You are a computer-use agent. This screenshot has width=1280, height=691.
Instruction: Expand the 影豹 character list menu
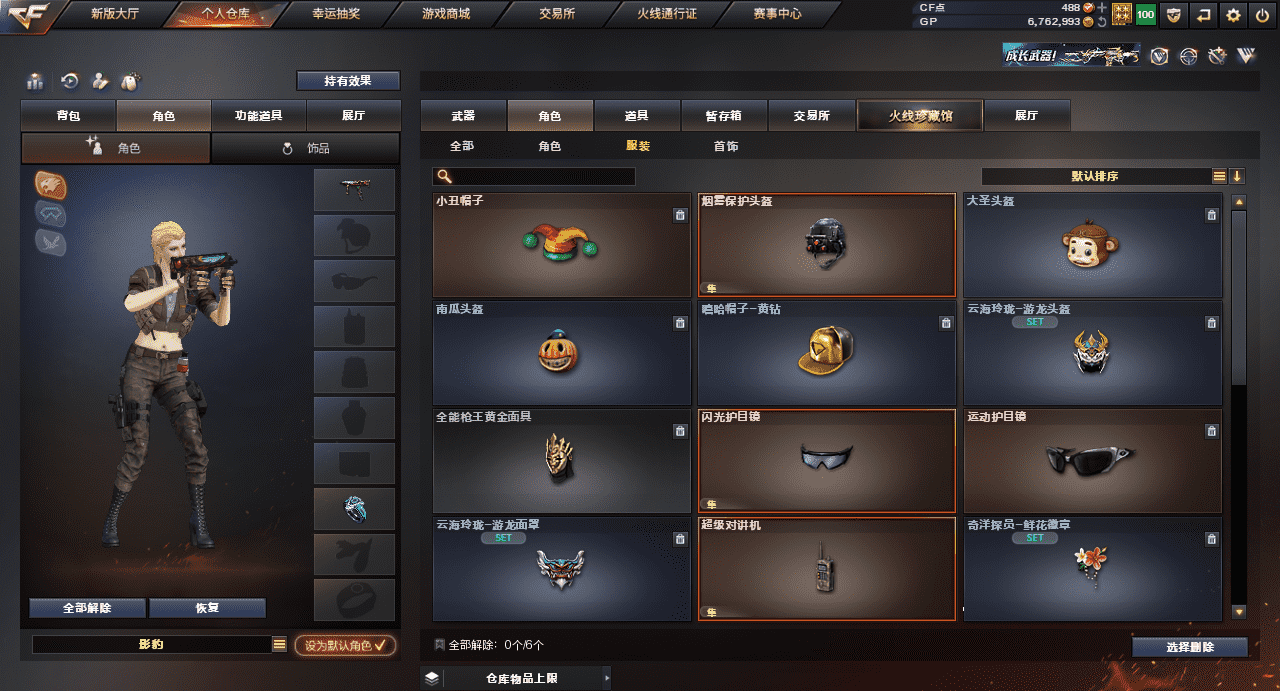(x=279, y=645)
